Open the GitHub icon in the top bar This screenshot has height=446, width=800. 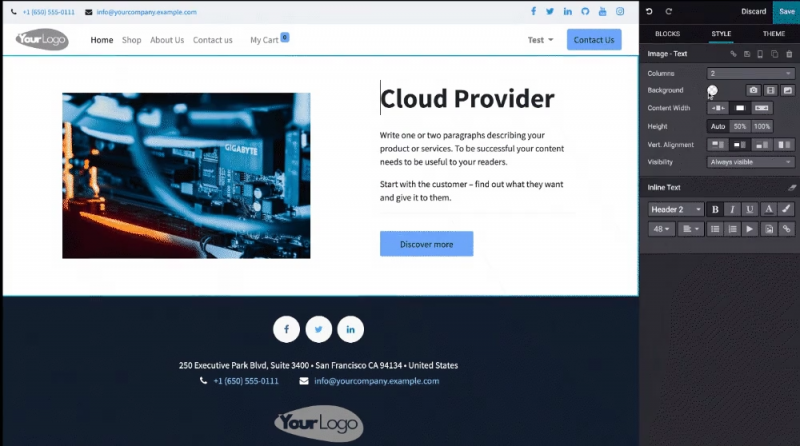[x=602, y=12]
